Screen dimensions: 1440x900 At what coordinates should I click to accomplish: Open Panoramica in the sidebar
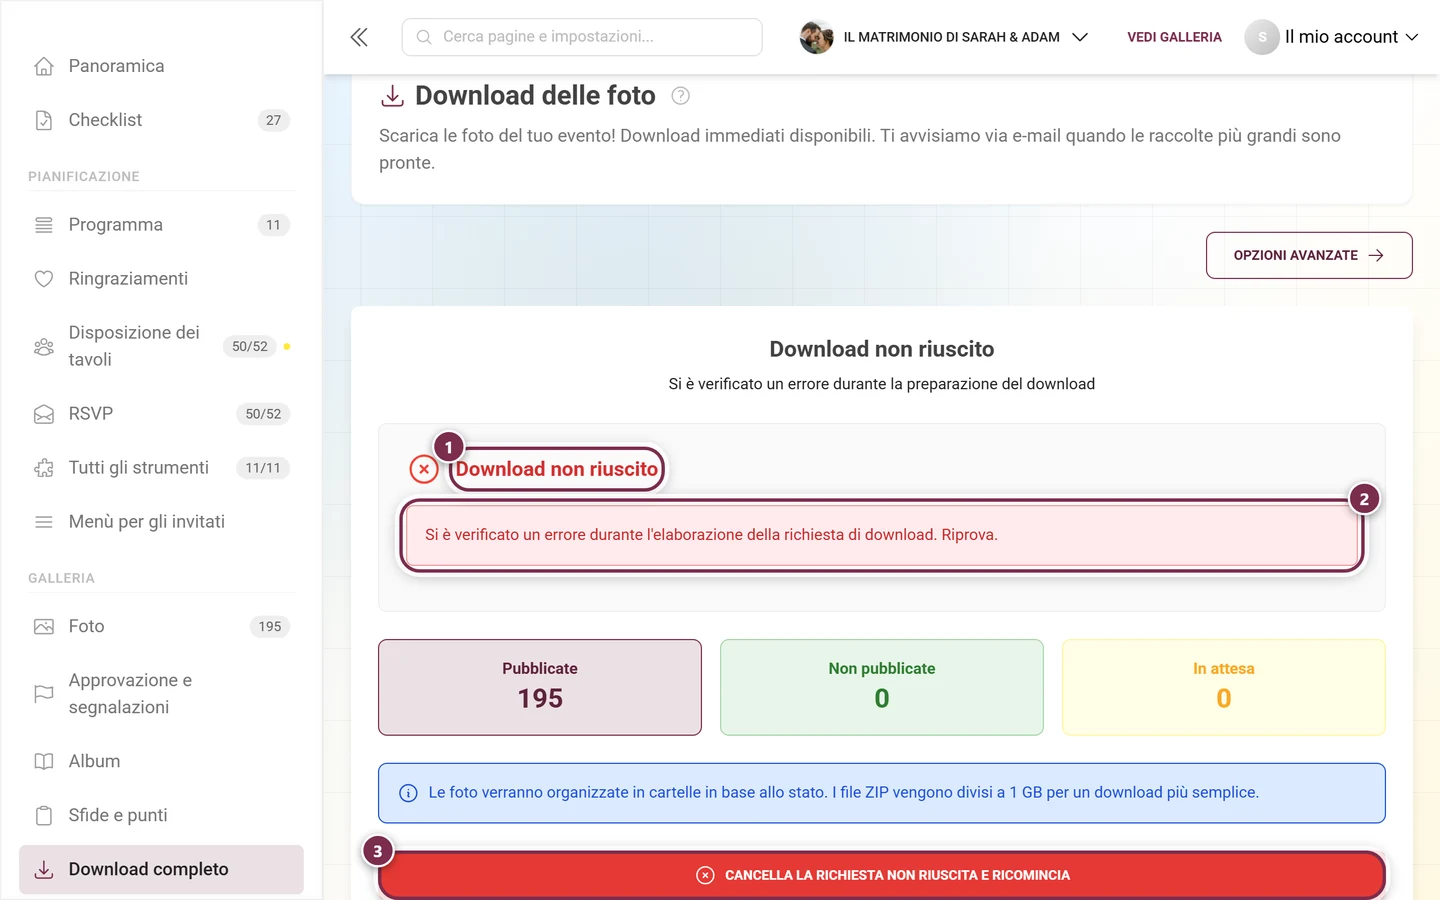[161, 66]
